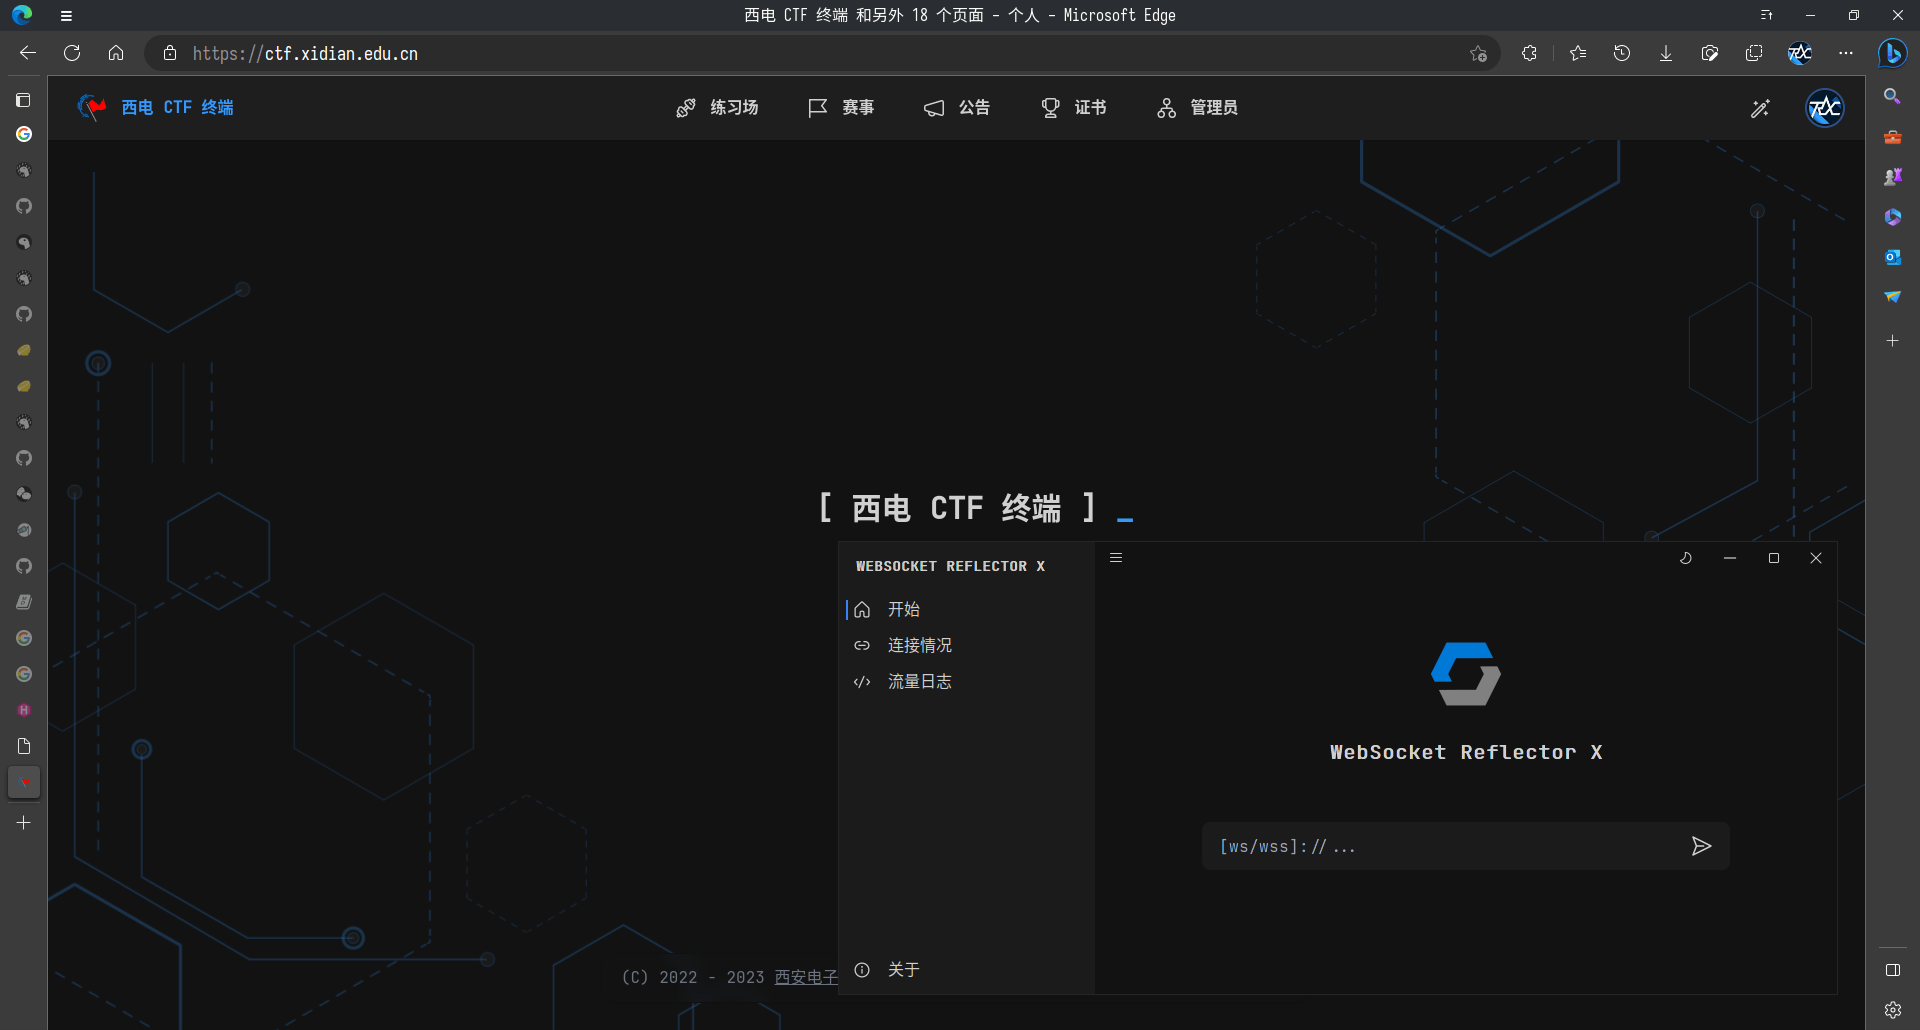Open a new tab with plus icon
Viewport: 1920px width, 1030px height.
[24, 823]
